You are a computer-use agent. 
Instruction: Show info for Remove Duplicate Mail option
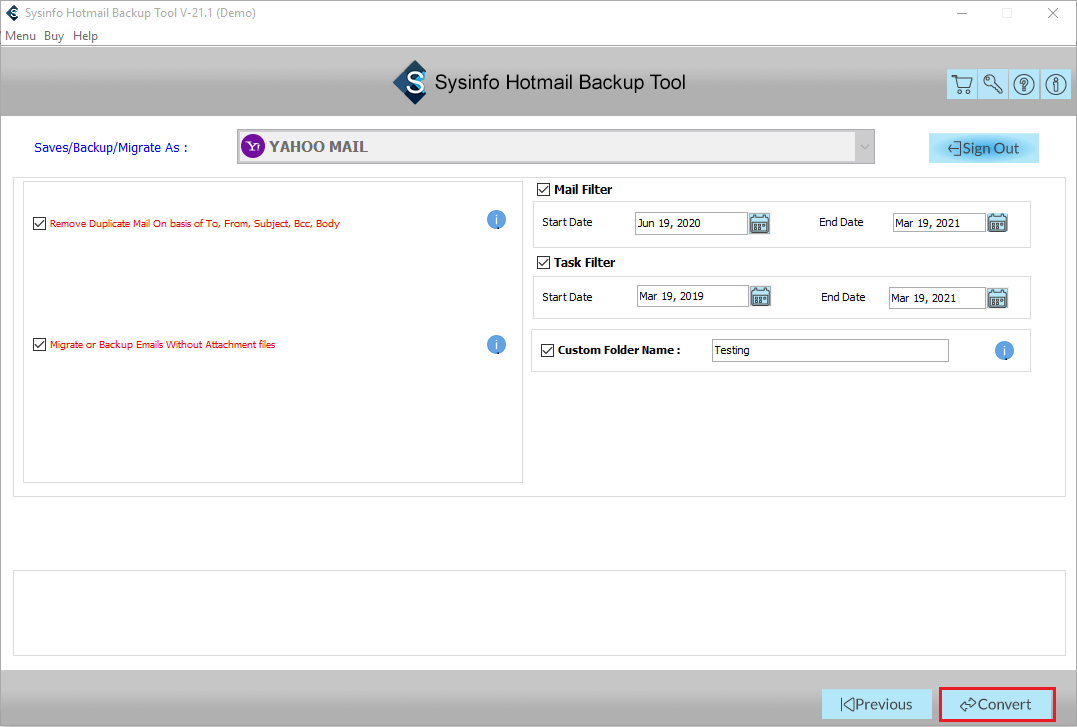click(497, 220)
